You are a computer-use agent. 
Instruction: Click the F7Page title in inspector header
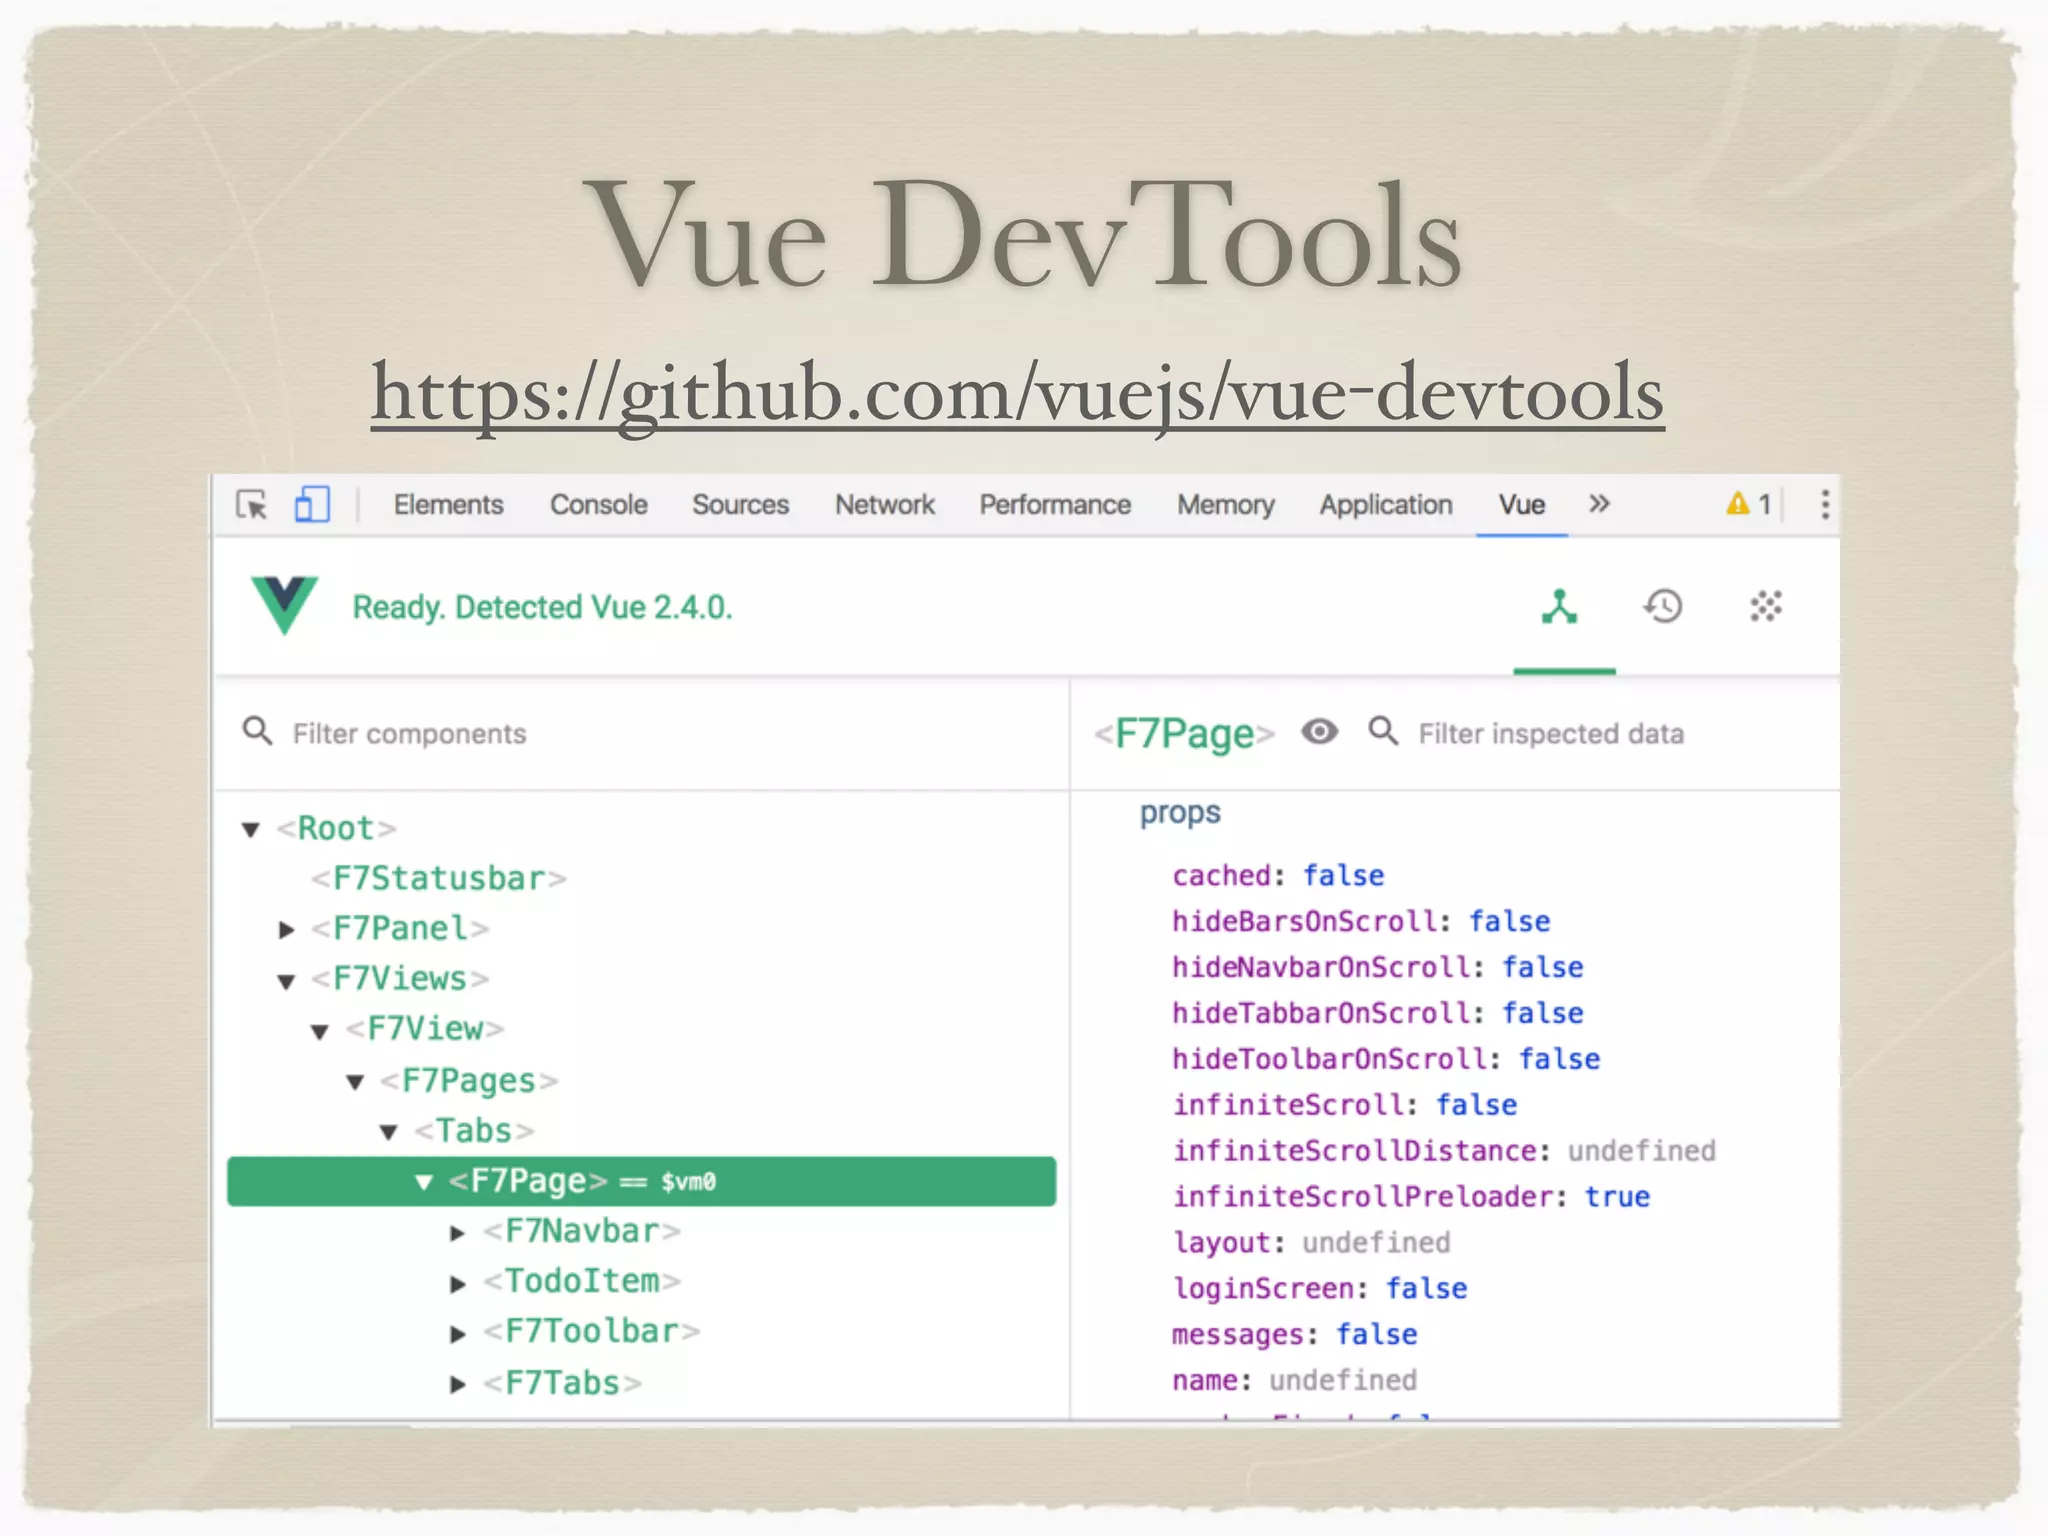(1185, 734)
